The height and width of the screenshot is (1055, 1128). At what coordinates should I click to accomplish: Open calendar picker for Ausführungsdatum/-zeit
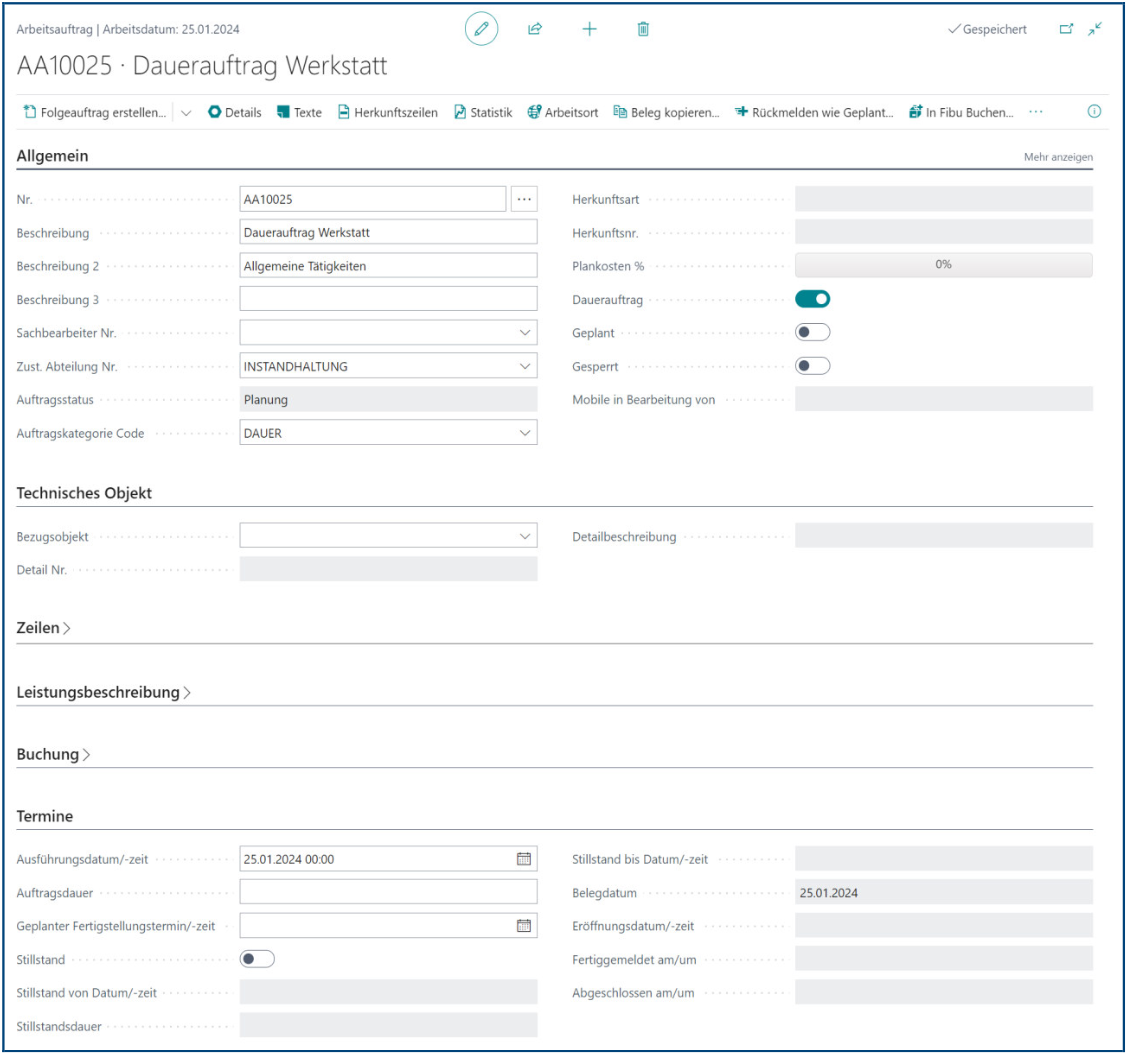(524, 859)
